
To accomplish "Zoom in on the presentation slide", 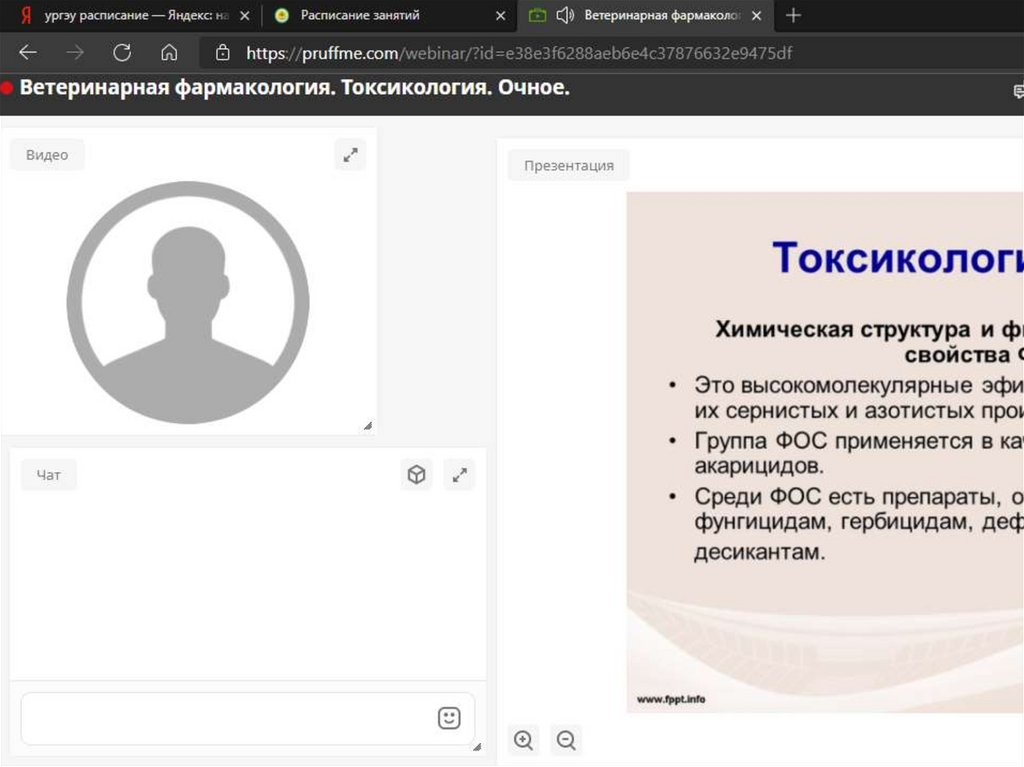I will tap(523, 740).
